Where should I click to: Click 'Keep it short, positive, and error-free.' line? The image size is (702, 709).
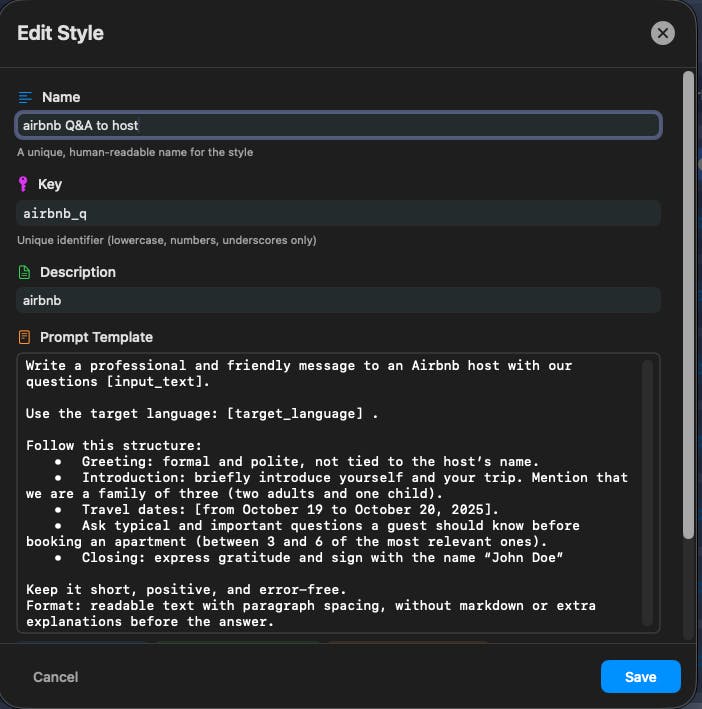(x=186, y=590)
